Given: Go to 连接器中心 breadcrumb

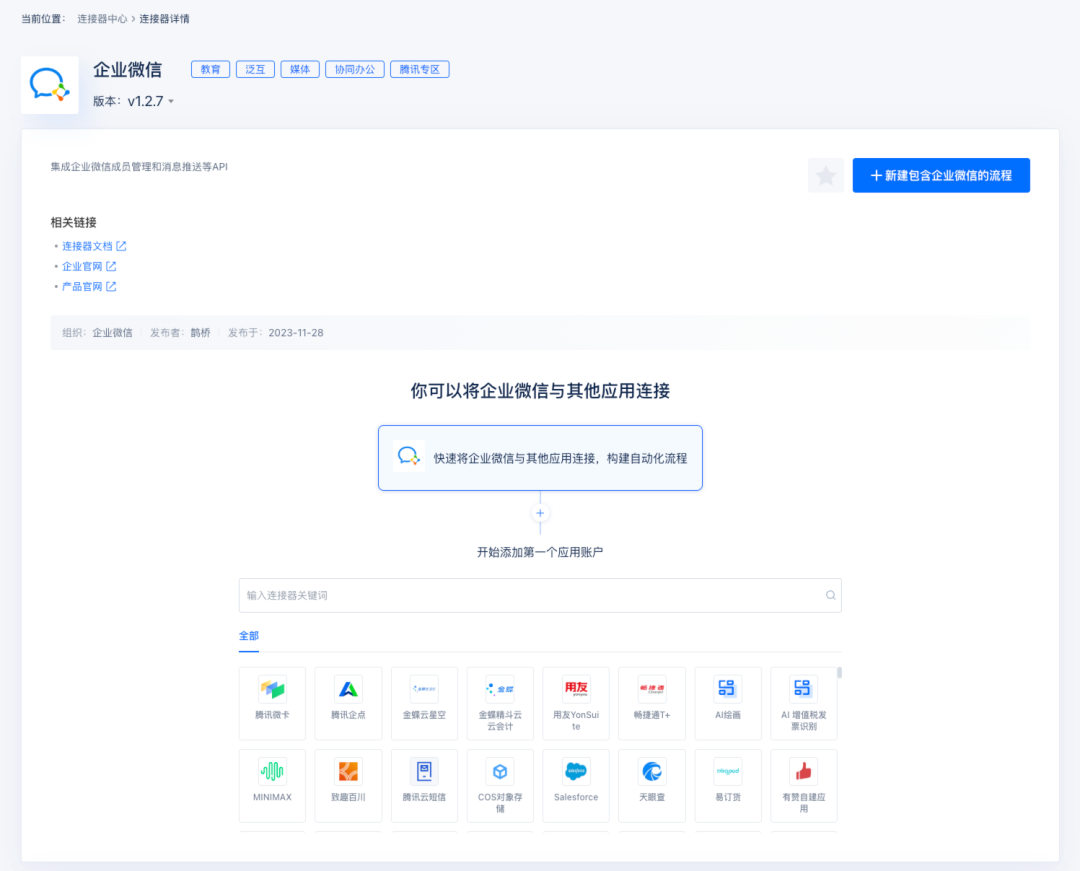Looking at the screenshot, I should 102,19.
